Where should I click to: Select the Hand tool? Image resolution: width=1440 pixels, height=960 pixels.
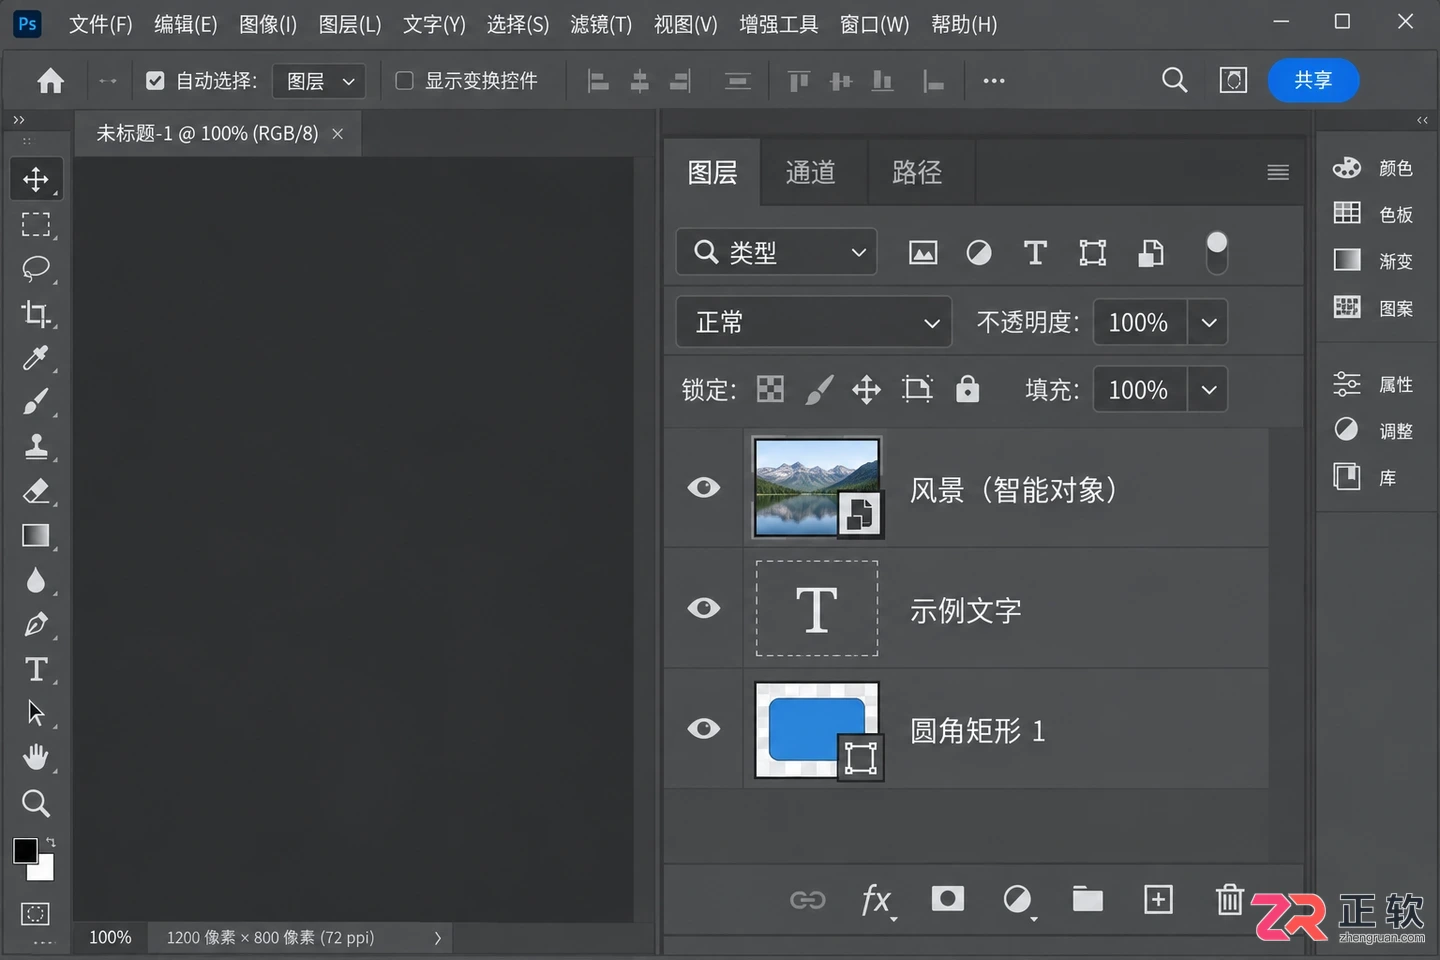coord(36,758)
